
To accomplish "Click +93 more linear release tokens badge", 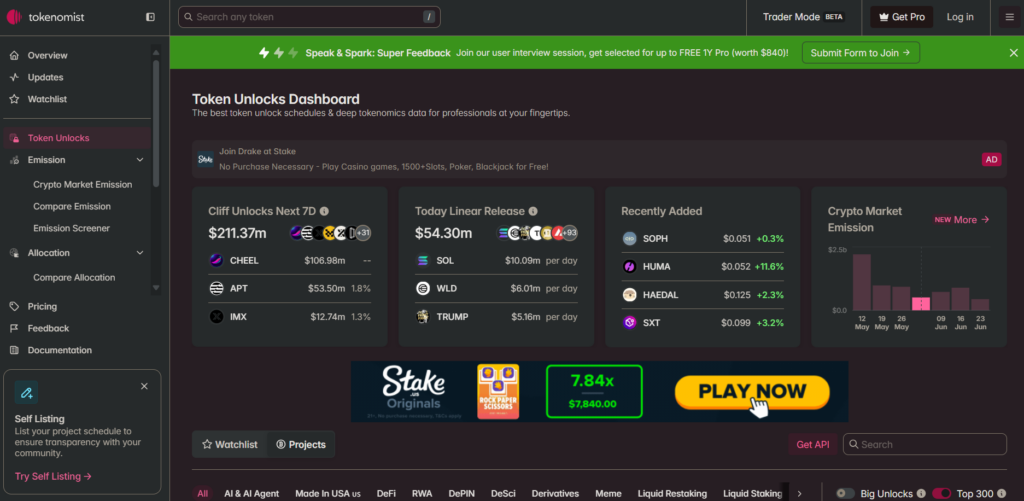I will [x=570, y=233].
